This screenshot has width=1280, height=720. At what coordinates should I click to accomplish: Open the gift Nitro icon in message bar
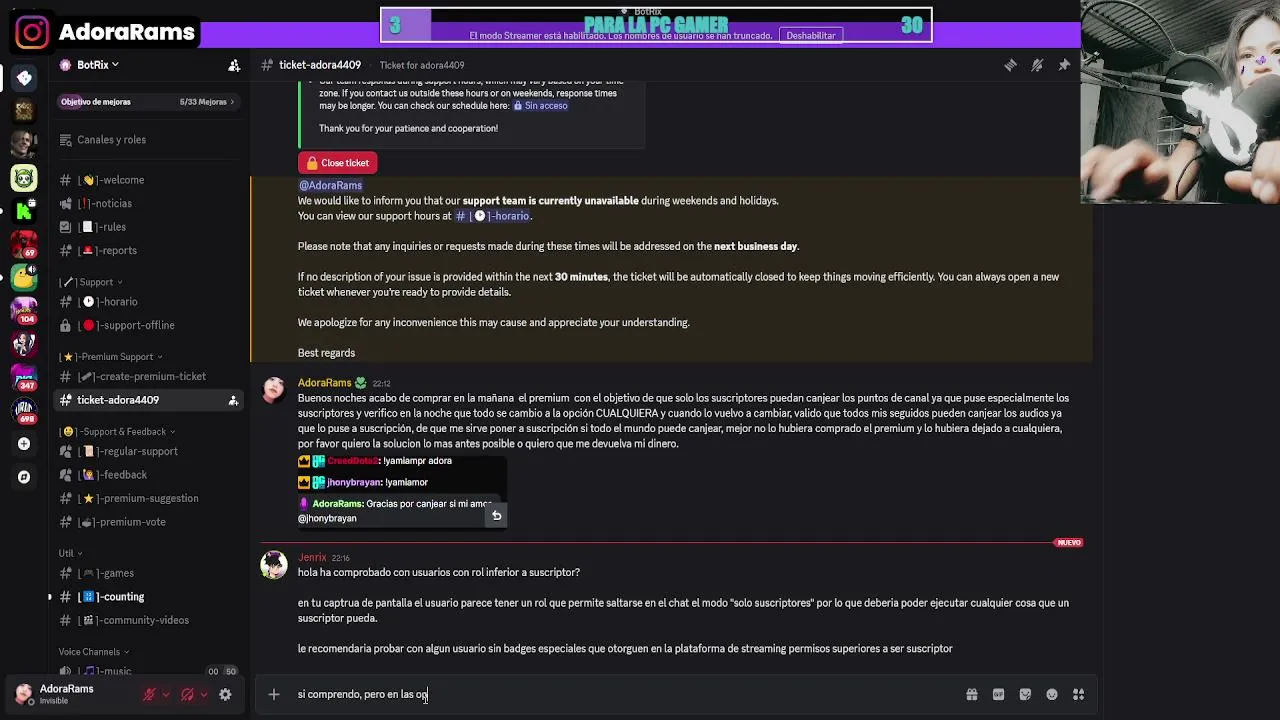pos(971,694)
